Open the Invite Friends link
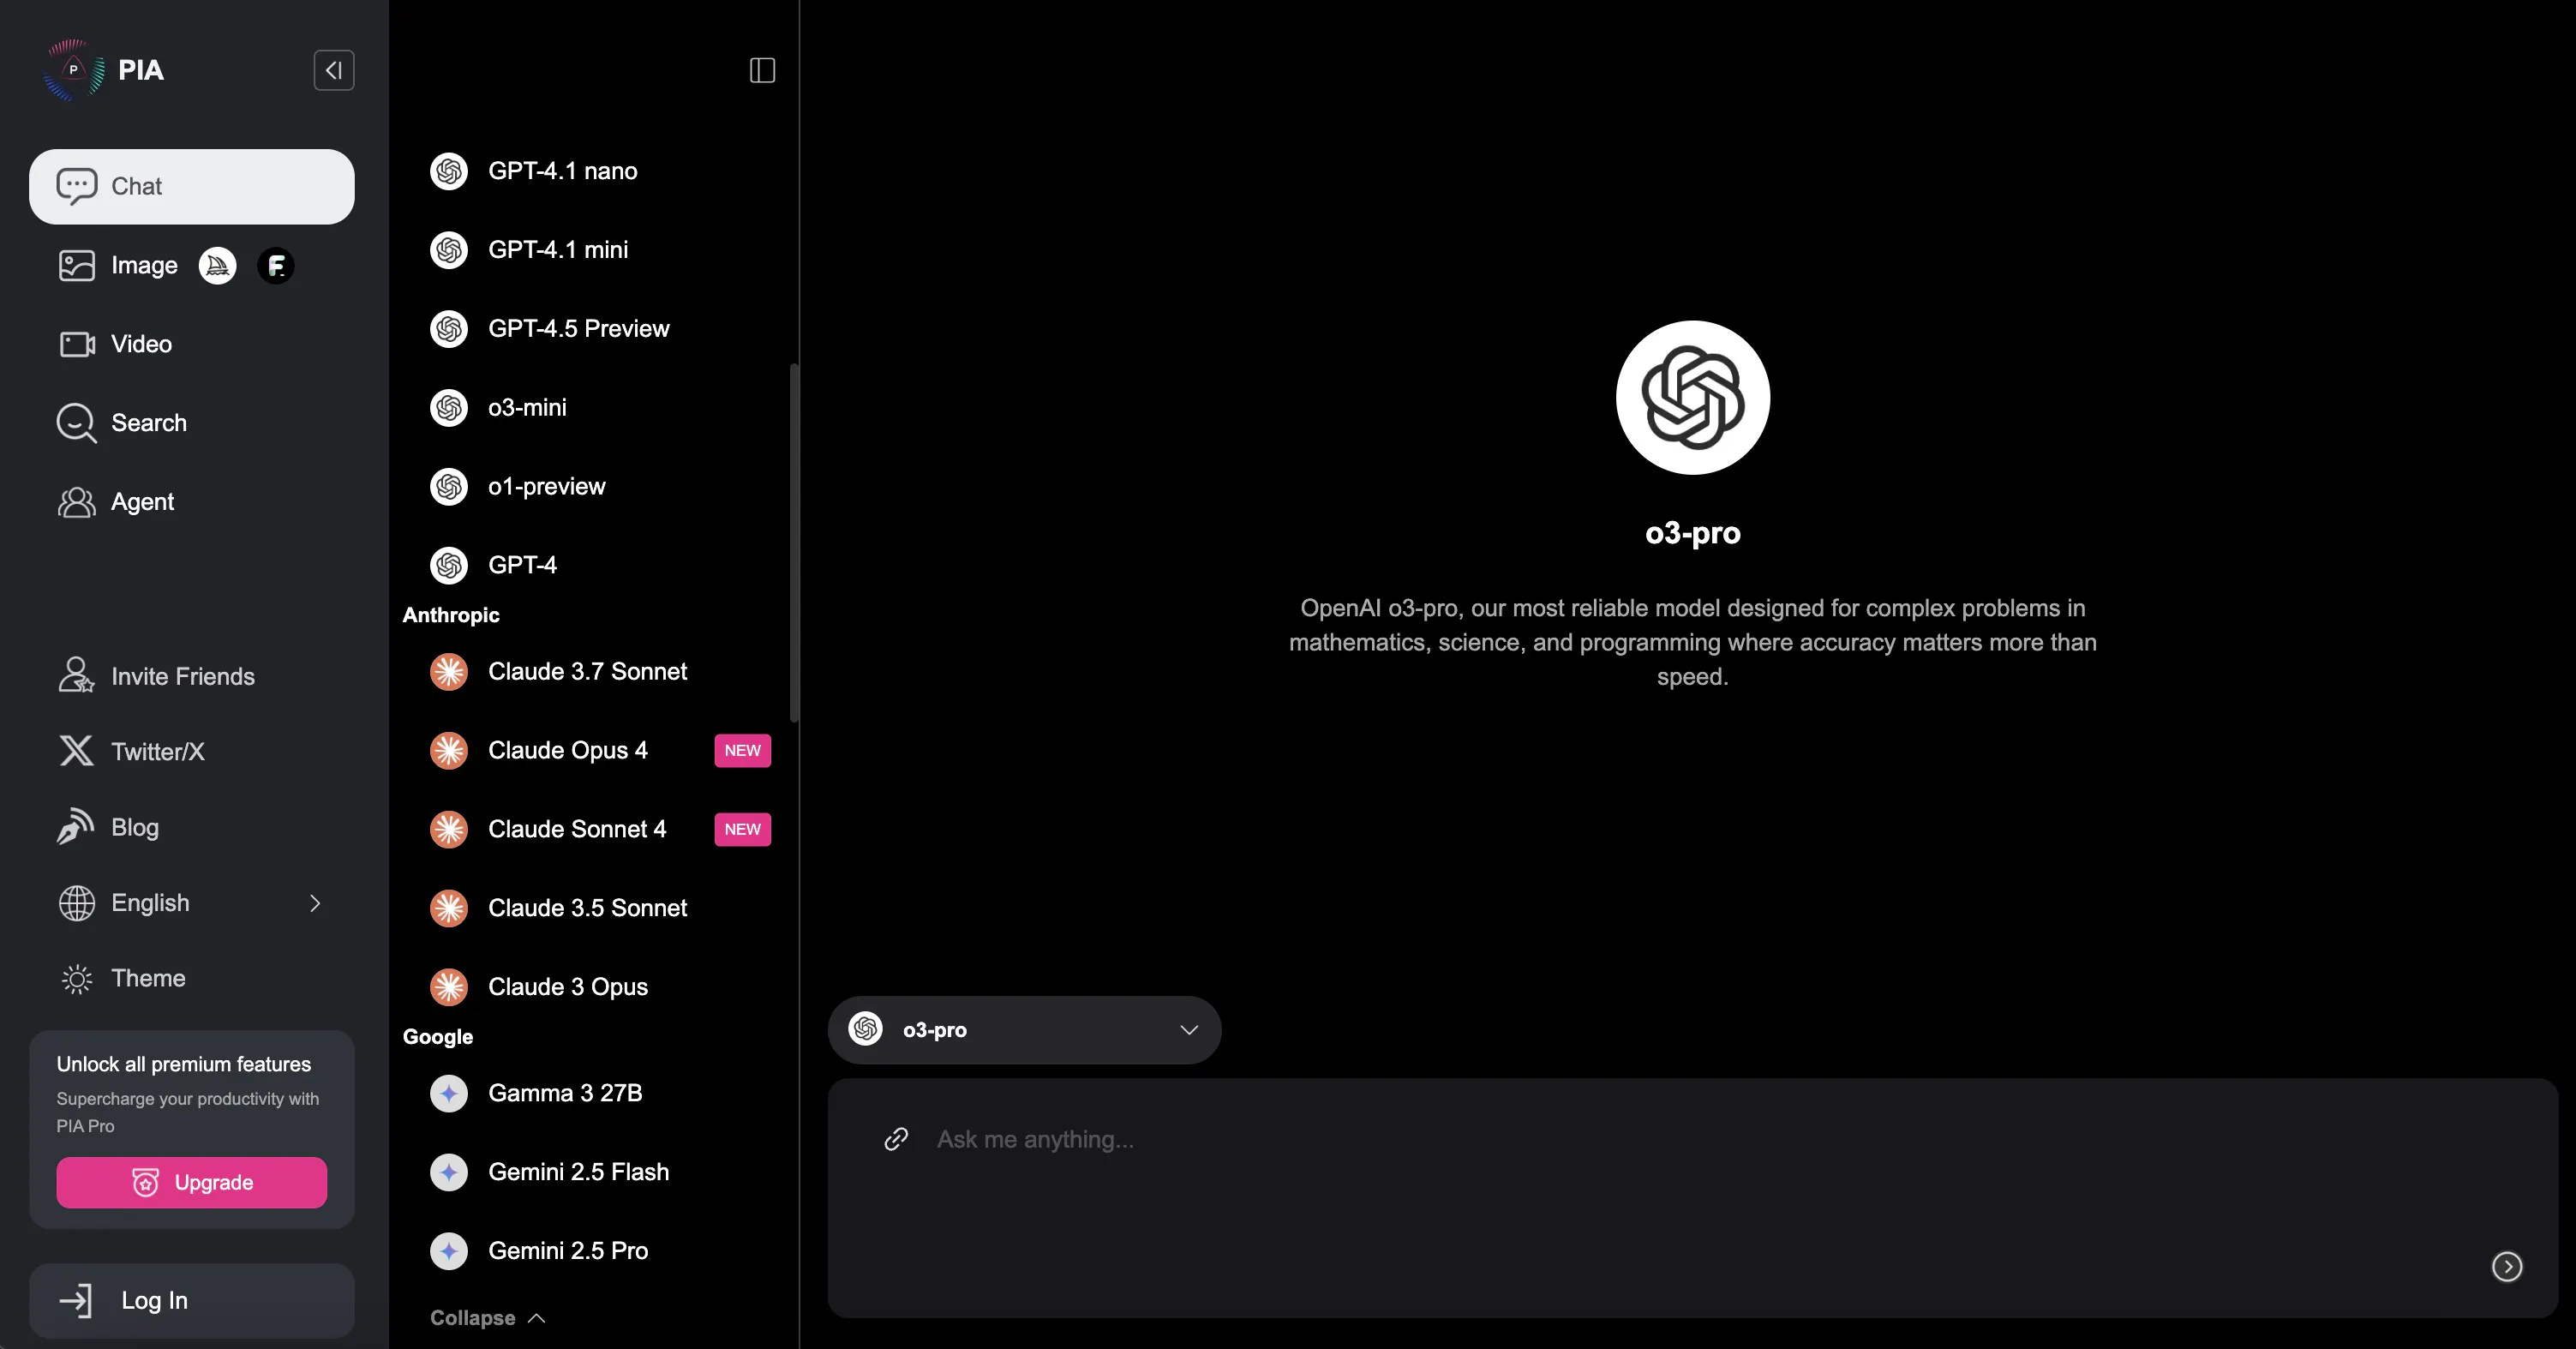 click(192, 676)
